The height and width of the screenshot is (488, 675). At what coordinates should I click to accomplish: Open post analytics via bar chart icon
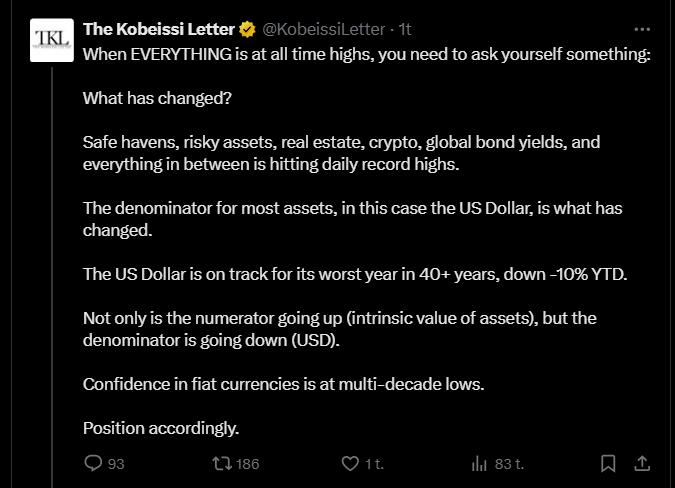[478, 463]
